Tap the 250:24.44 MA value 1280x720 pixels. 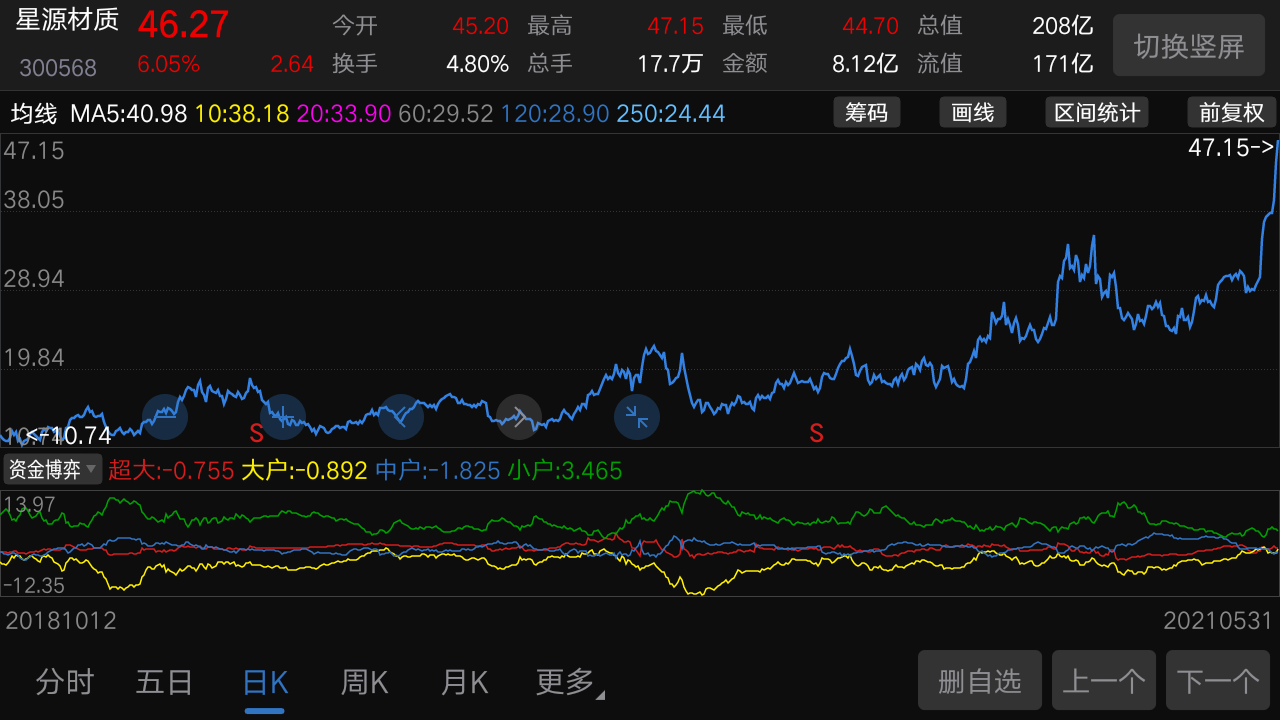click(671, 113)
